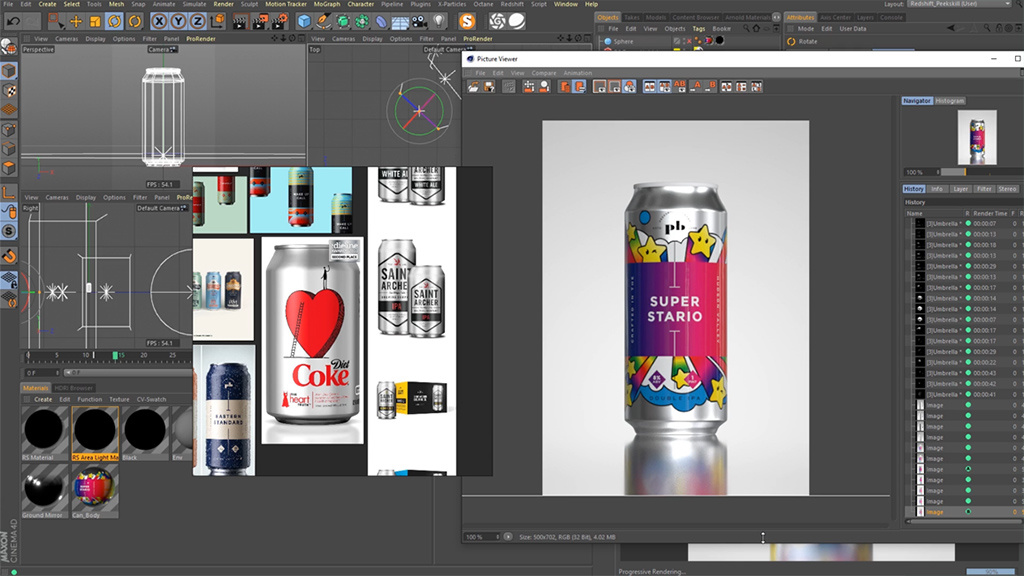
Task: Open the MoGraph menu
Action: coord(327,4)
